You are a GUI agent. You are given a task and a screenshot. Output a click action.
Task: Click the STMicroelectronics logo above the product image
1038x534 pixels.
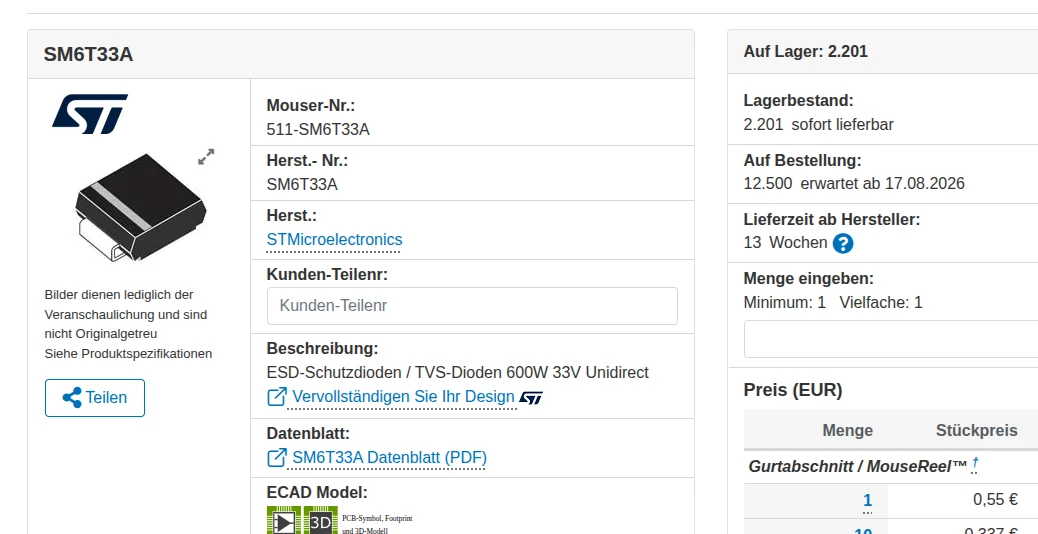89,114
